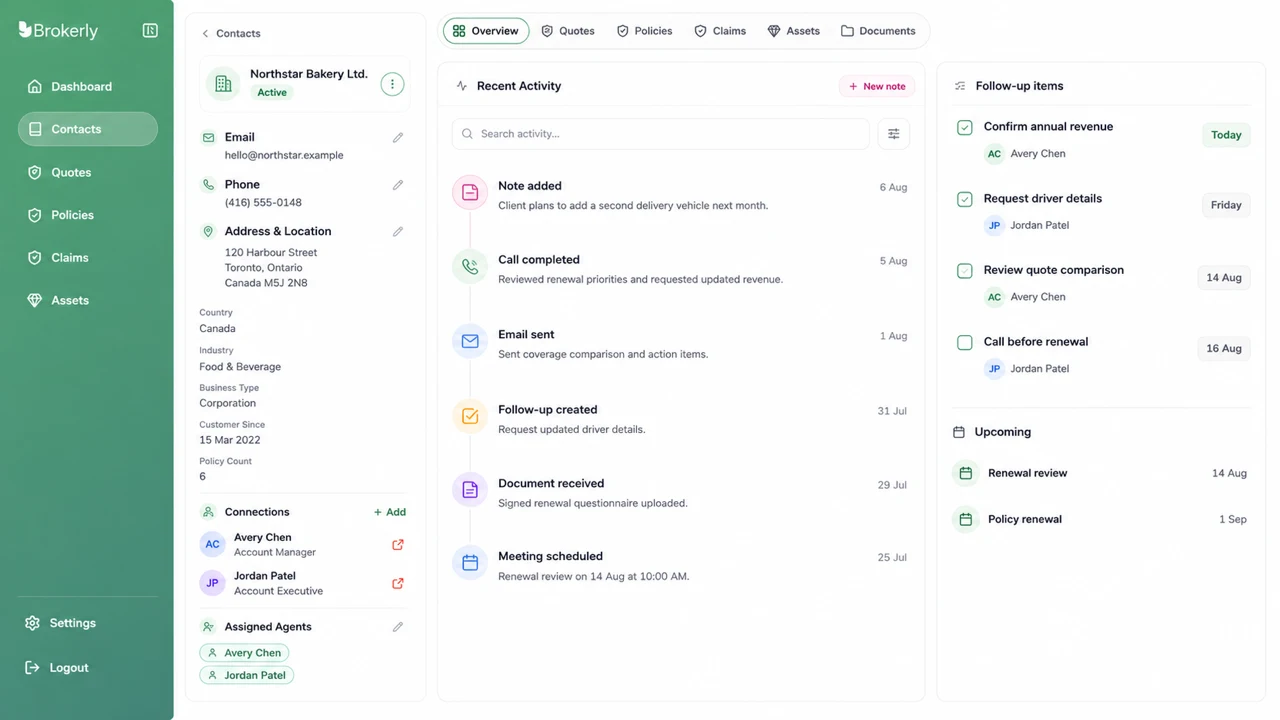Click the 14 Aug due badge

click(x=1224, y=278)
